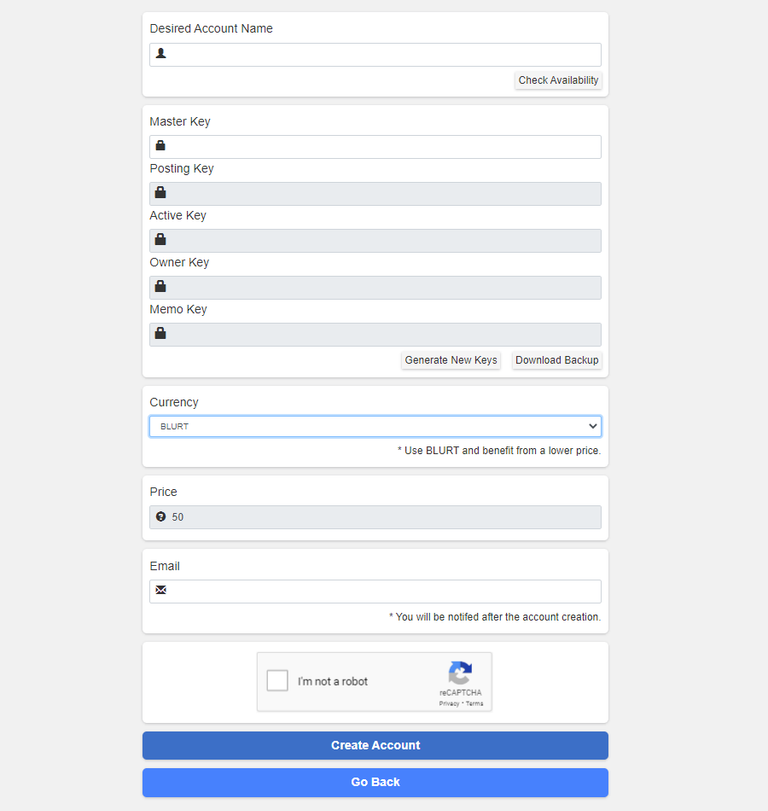Screen dimensions: 768x811
Task: Click the 'Posting Key' label
Action: [182, 169]
